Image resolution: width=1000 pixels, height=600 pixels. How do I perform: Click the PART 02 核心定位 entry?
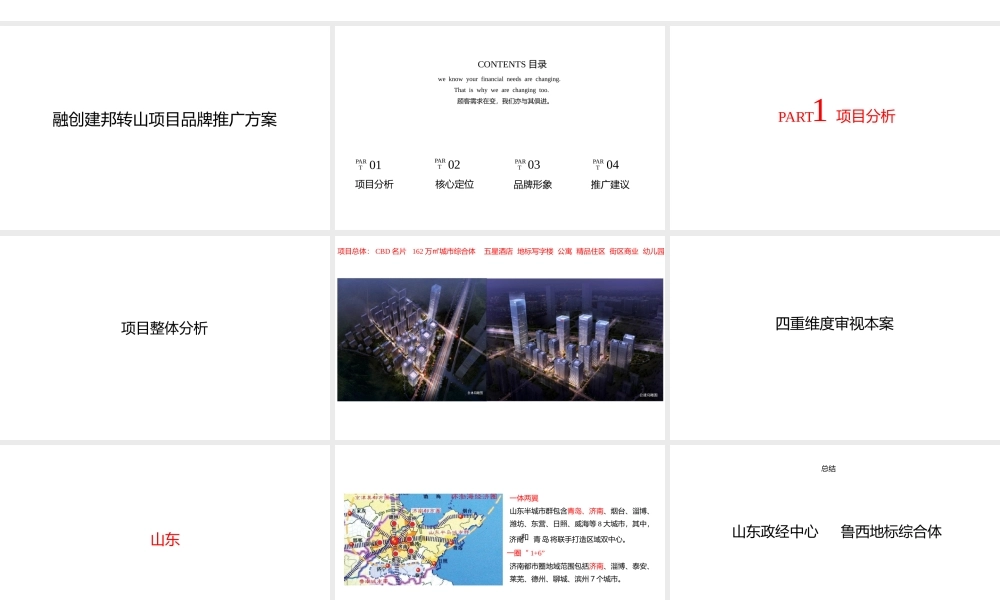453,174
